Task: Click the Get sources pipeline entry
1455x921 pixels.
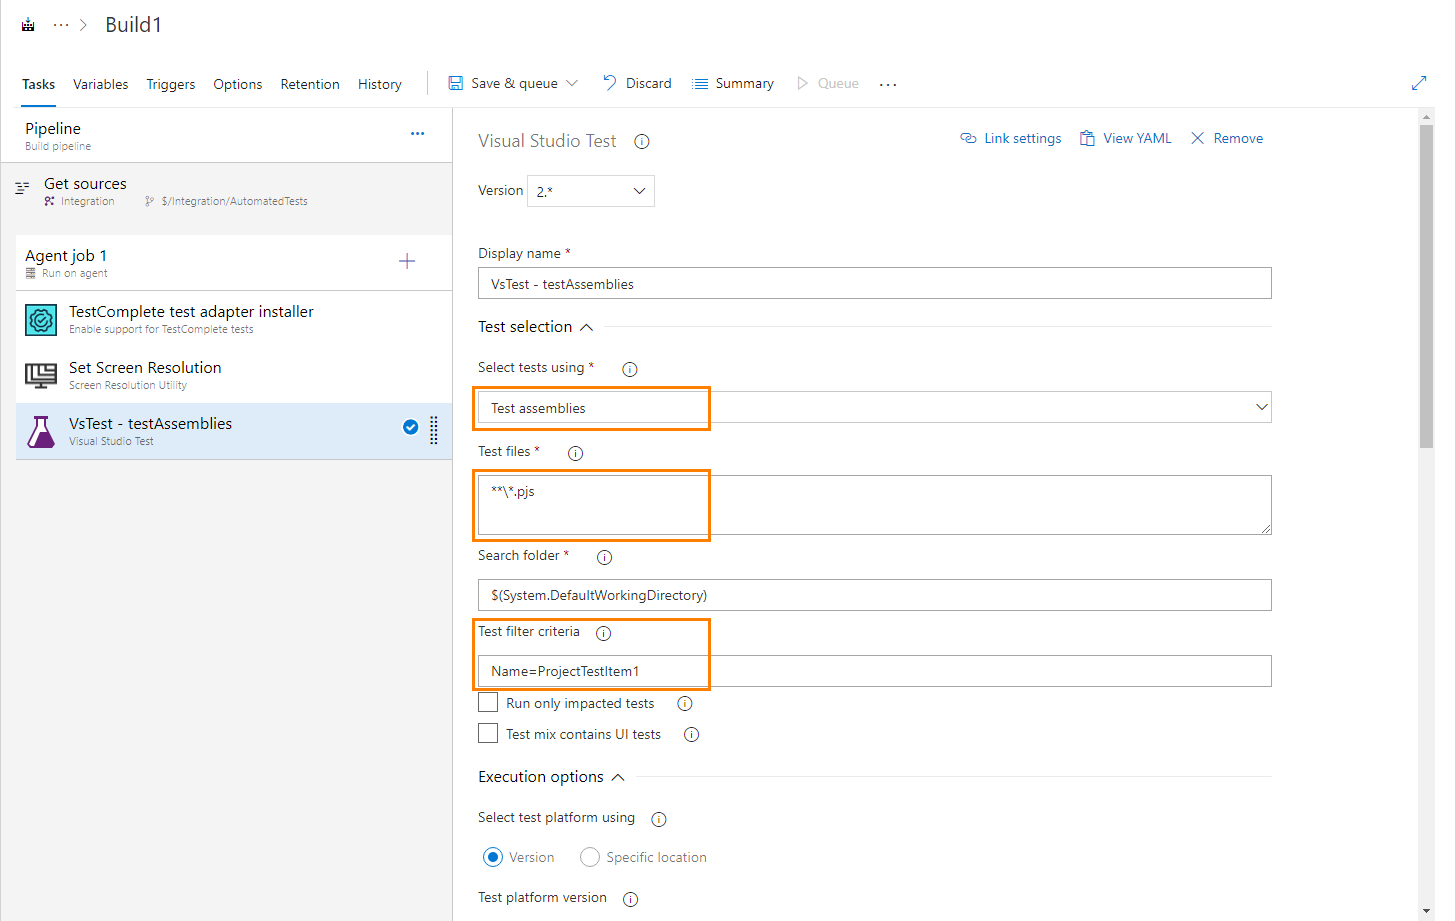Action: click(x=85, y=184)
